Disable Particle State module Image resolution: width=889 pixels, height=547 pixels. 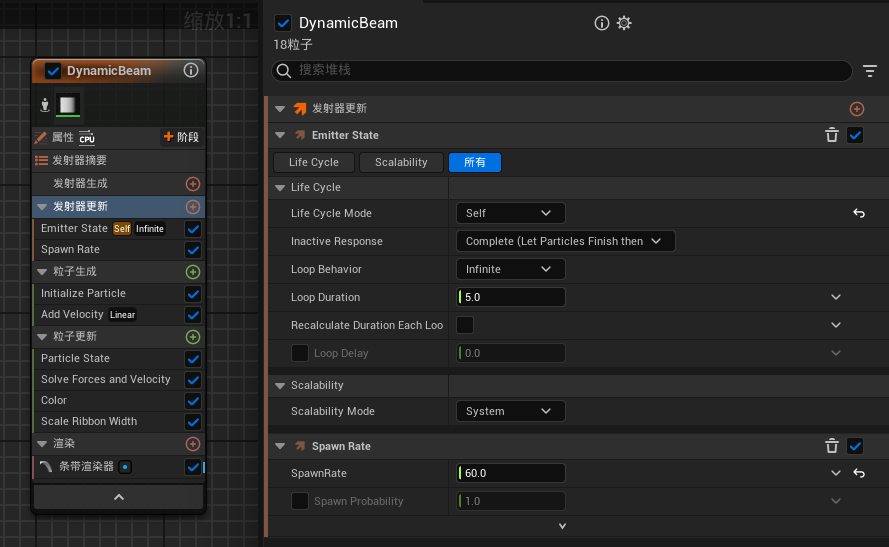pyautogui.click(x=193, y=359)
